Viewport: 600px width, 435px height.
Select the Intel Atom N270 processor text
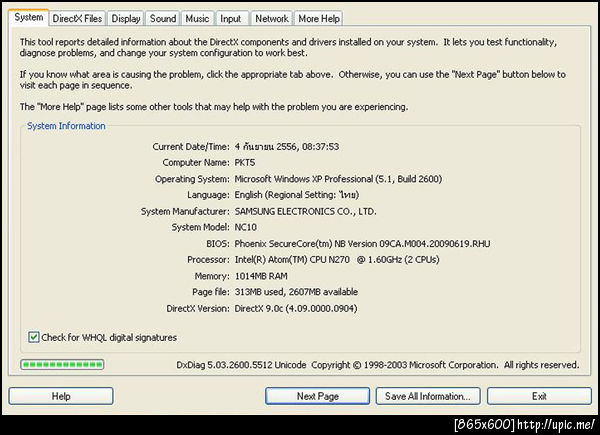click(337, 259)
